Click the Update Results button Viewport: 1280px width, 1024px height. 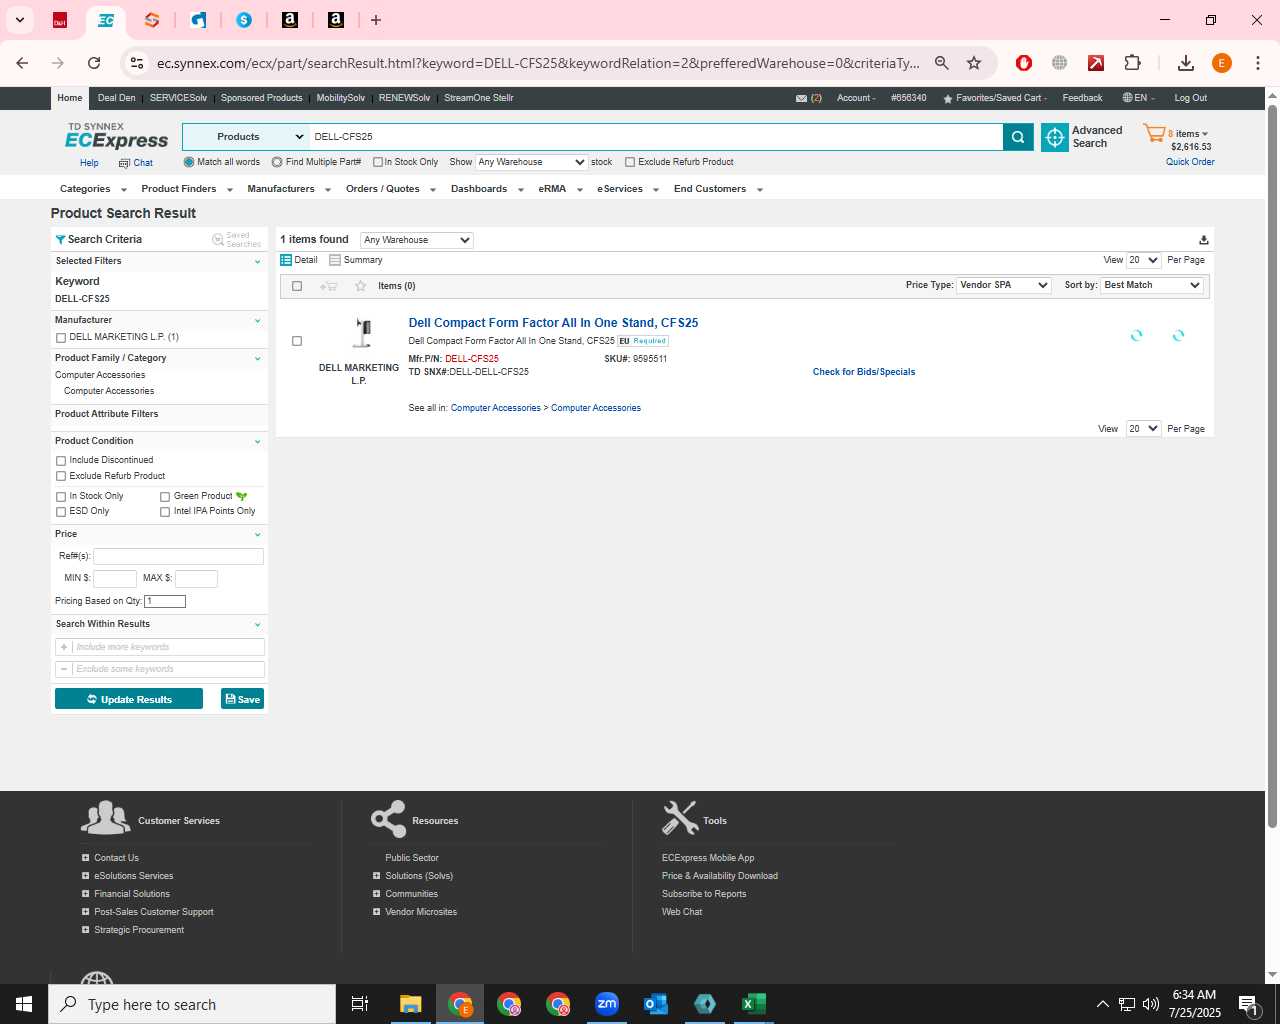click(x=129, y=699)
